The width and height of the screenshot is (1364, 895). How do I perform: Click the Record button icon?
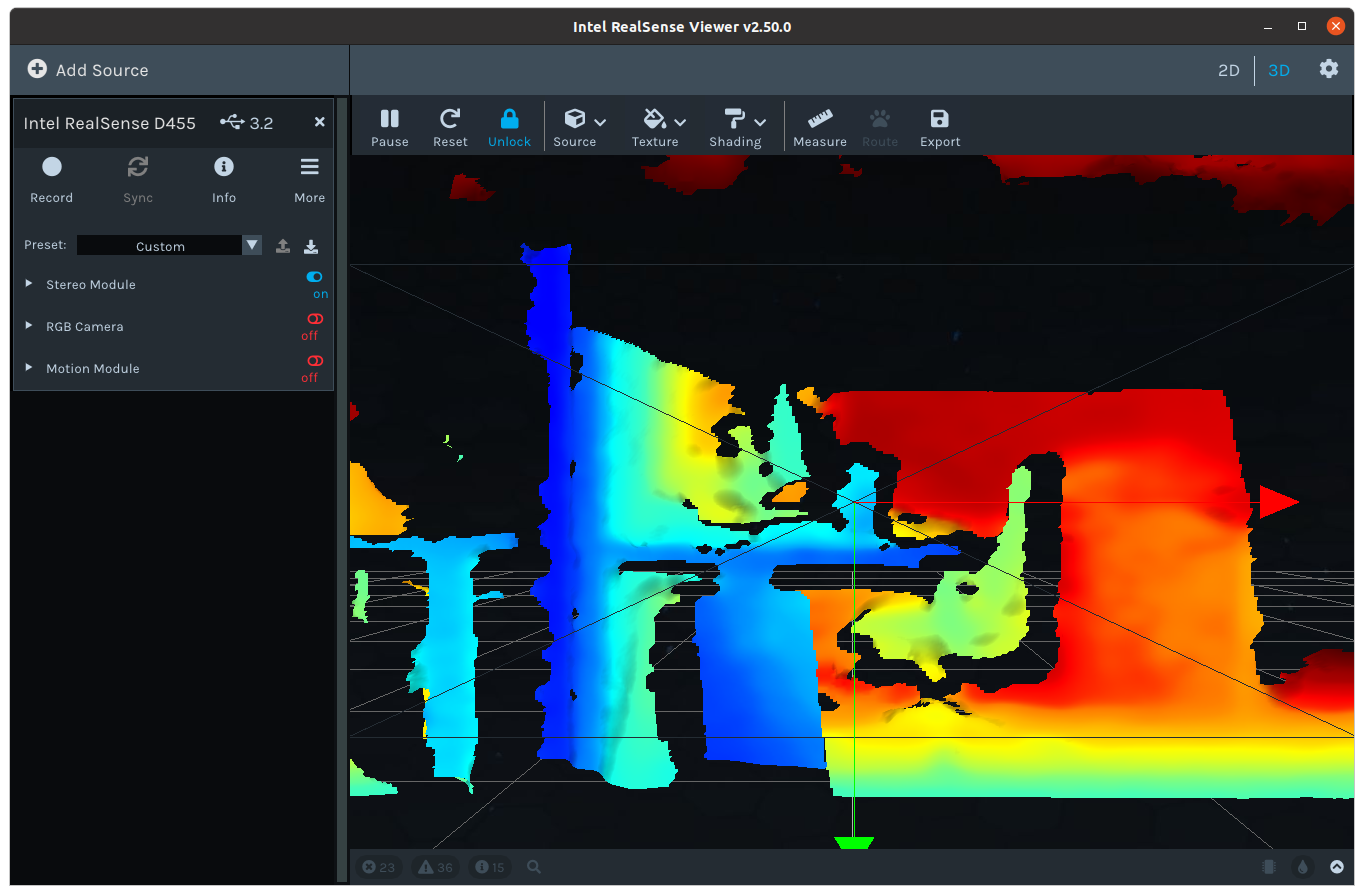click(x=51, y=167)
